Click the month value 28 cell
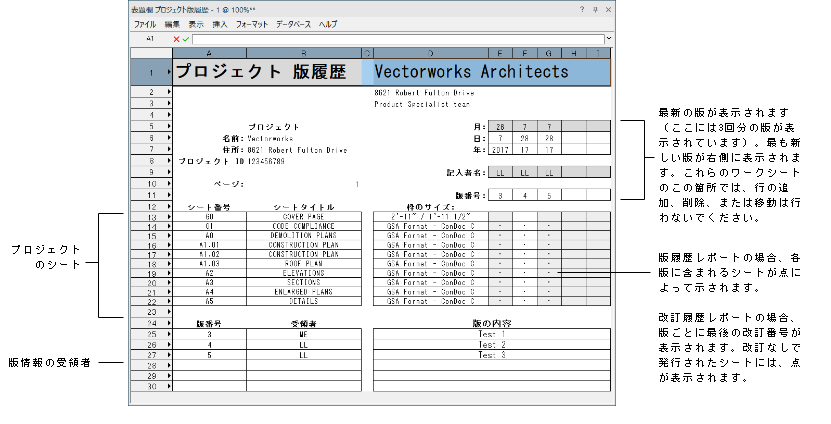This screenshot has width=831, height=424. coord(500,127)
